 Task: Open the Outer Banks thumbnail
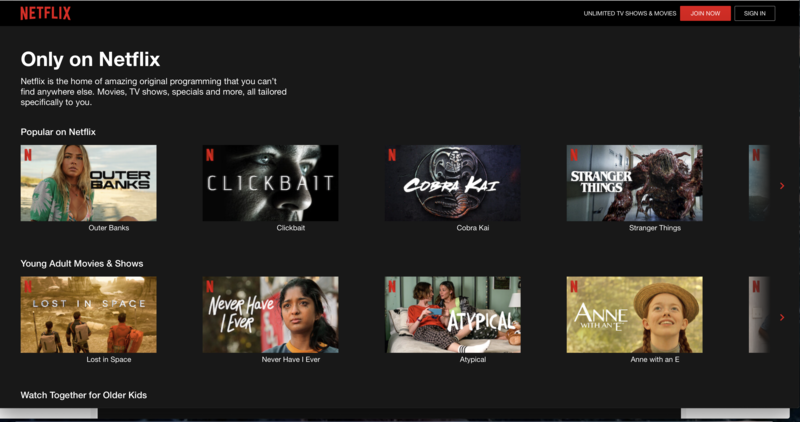[x=88, y=183]
